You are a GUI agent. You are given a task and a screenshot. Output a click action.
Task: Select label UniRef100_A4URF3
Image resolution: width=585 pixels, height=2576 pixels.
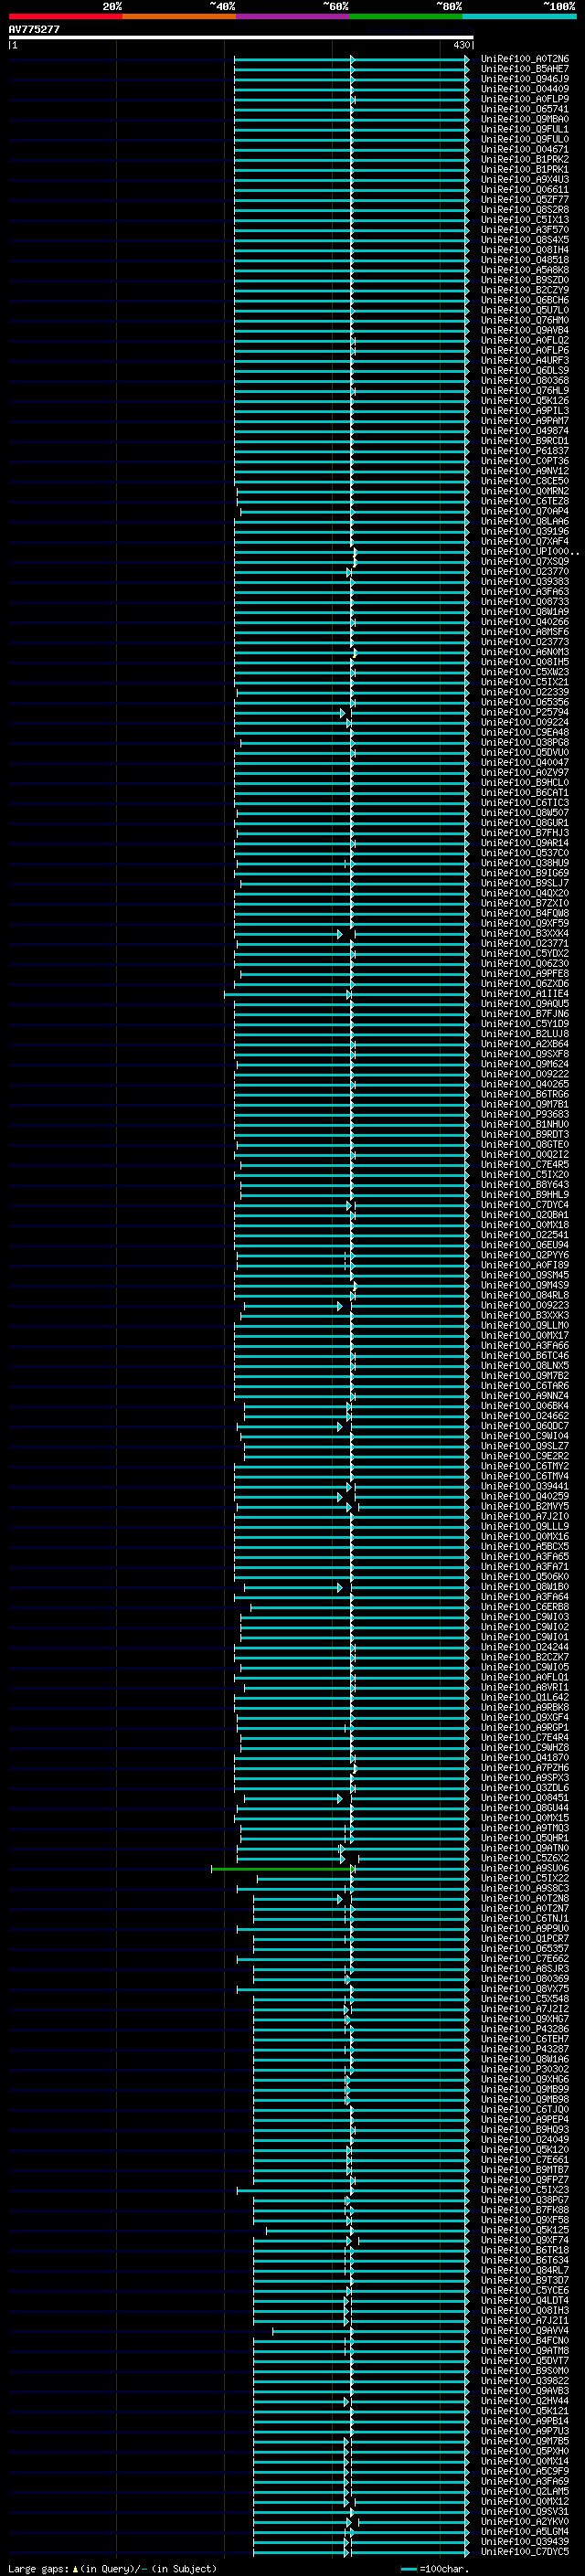coord(524,360)
